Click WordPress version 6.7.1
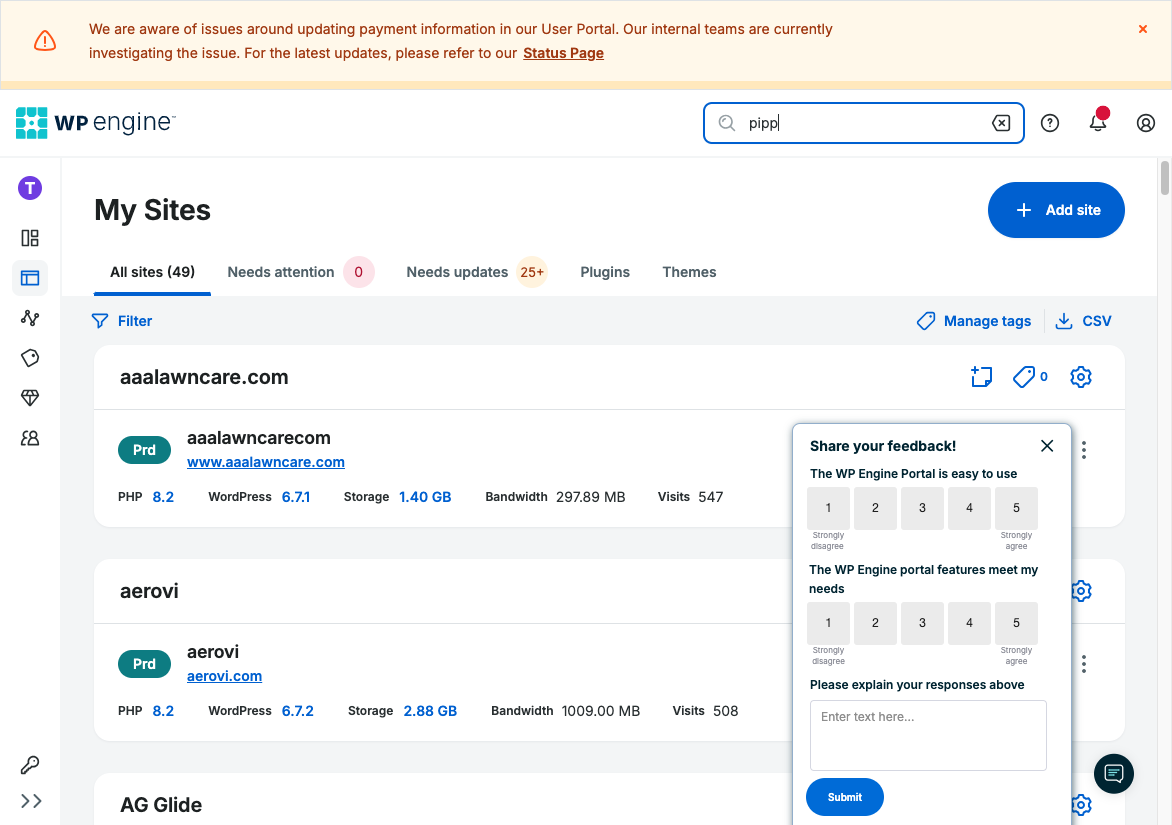 click(296, 497)
